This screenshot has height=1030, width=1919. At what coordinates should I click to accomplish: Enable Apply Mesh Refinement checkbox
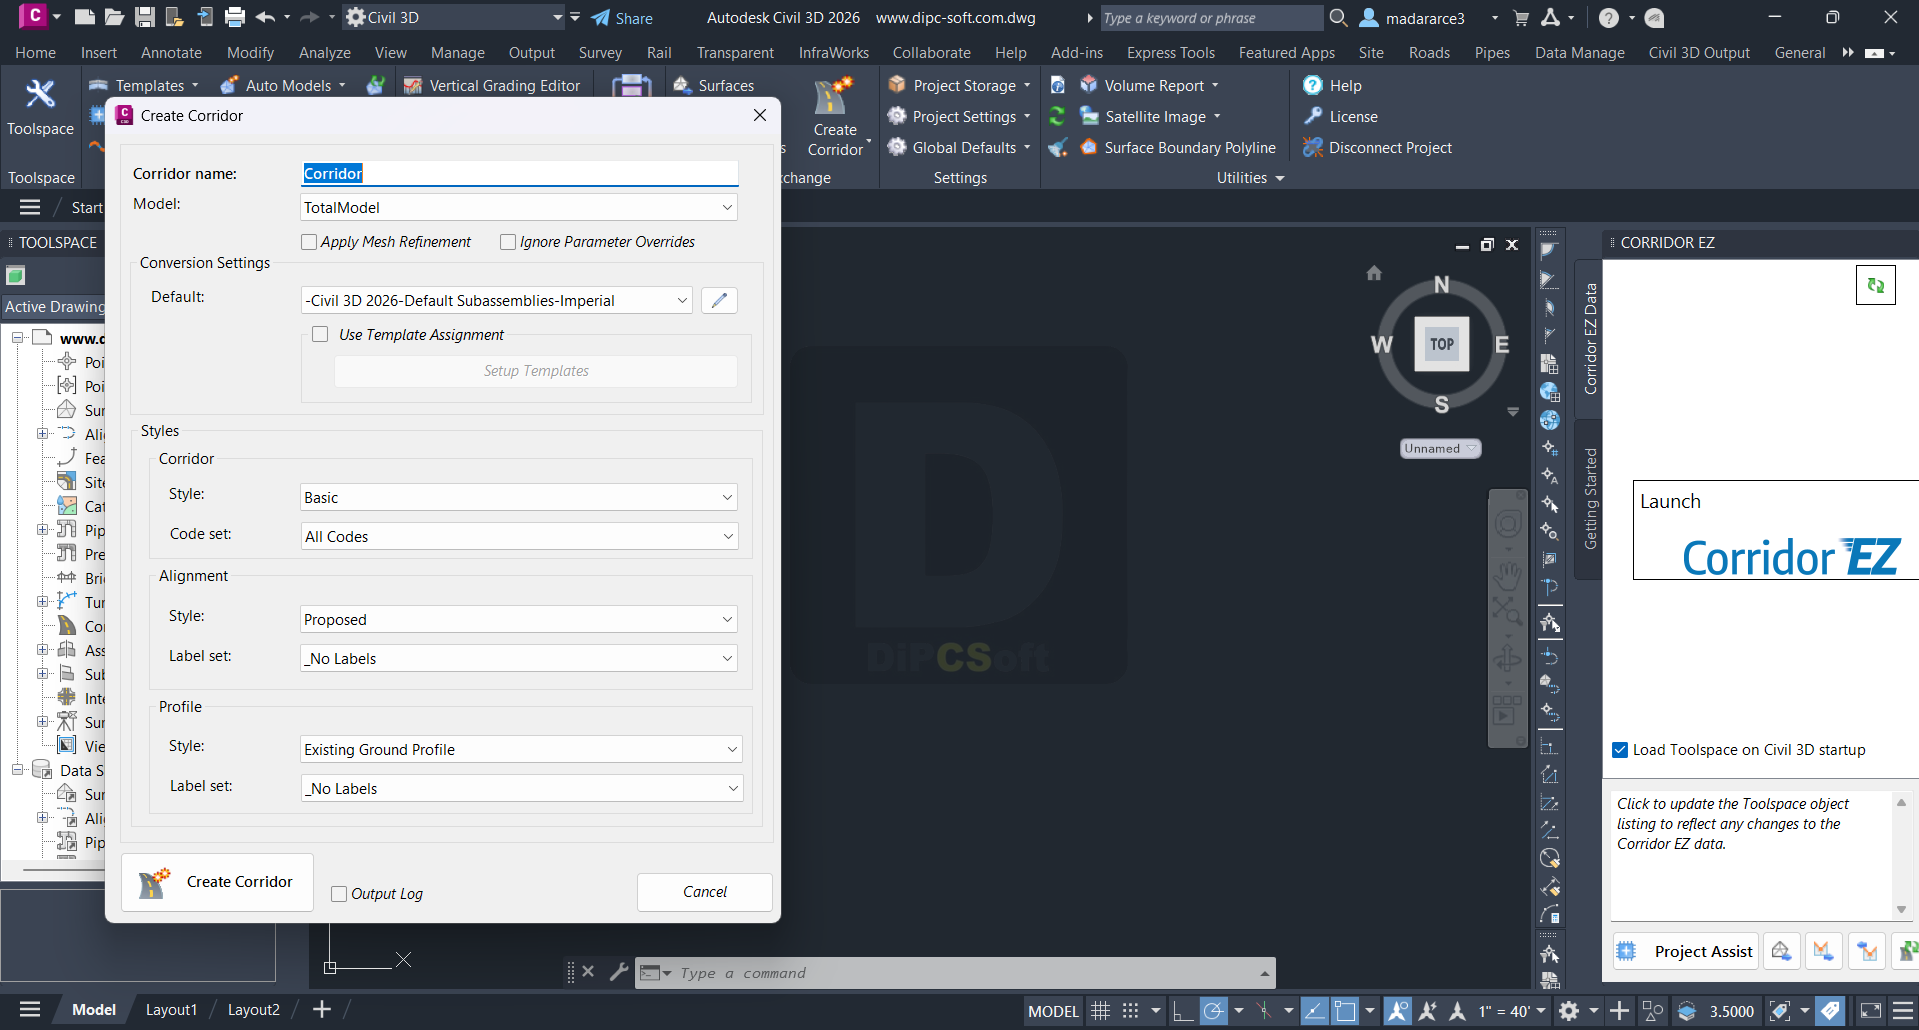pos(309,242)
